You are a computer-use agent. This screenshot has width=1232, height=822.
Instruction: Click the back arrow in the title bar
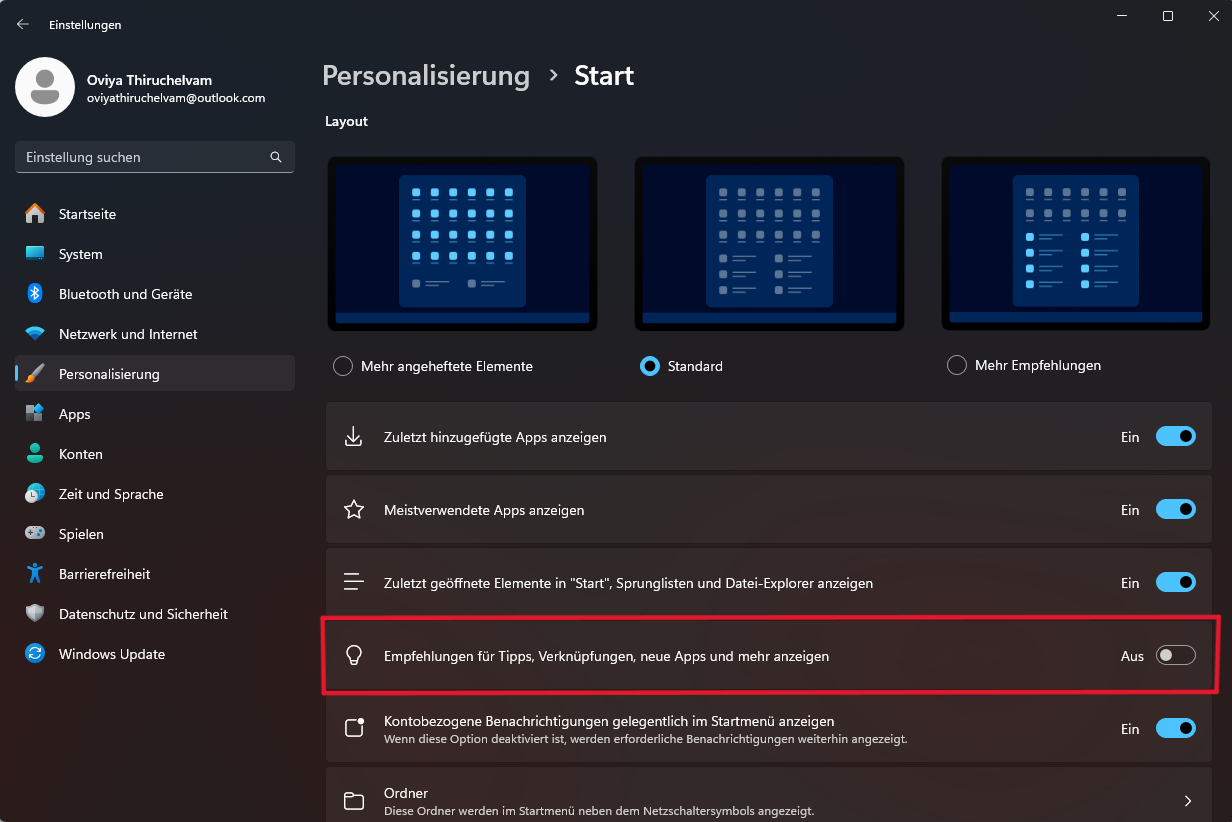coord(23,24)
